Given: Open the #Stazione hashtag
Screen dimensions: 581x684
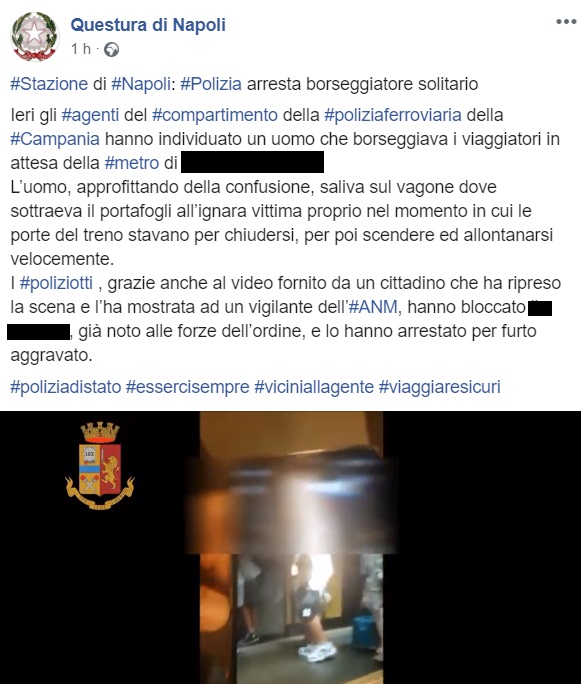Looking at the screenshot, I should (49, 84).
